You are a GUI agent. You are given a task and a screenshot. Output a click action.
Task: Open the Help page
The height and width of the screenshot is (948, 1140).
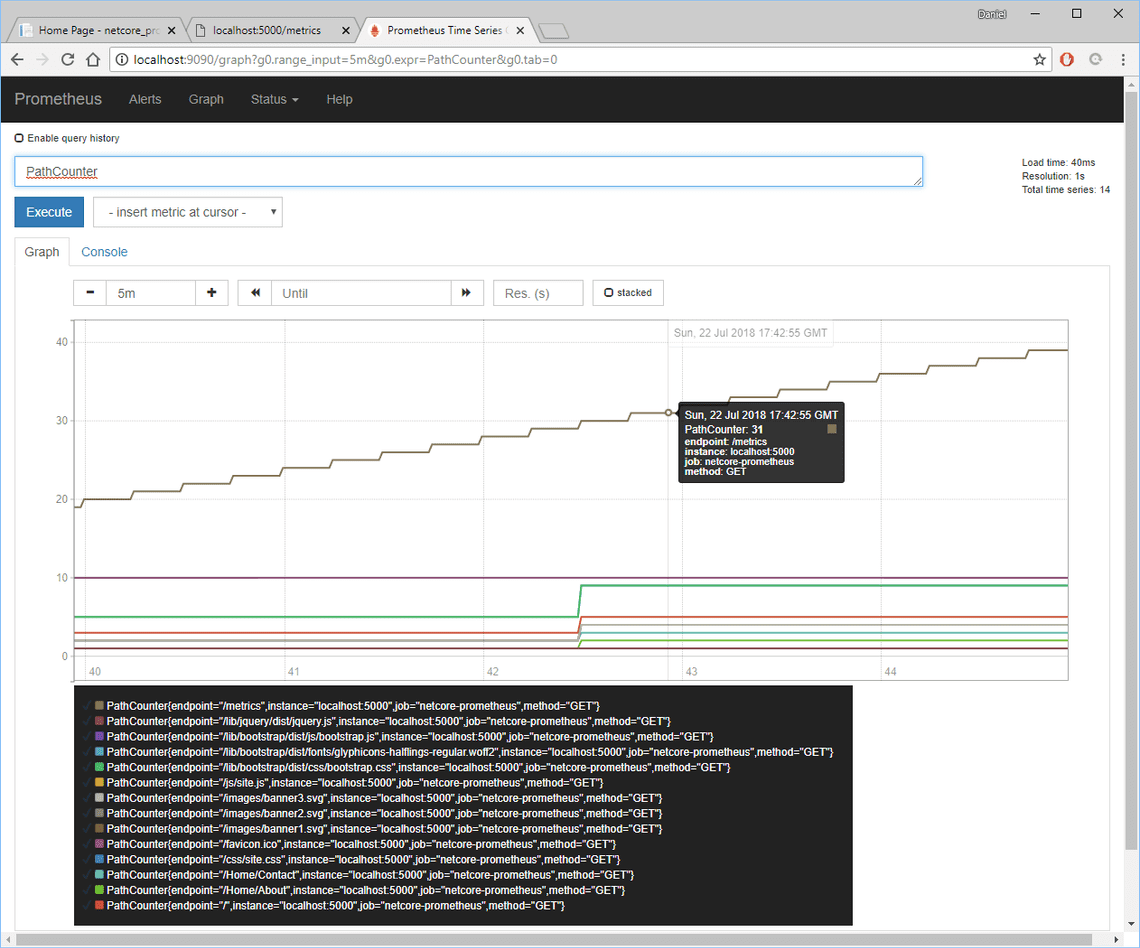(339, 99)
